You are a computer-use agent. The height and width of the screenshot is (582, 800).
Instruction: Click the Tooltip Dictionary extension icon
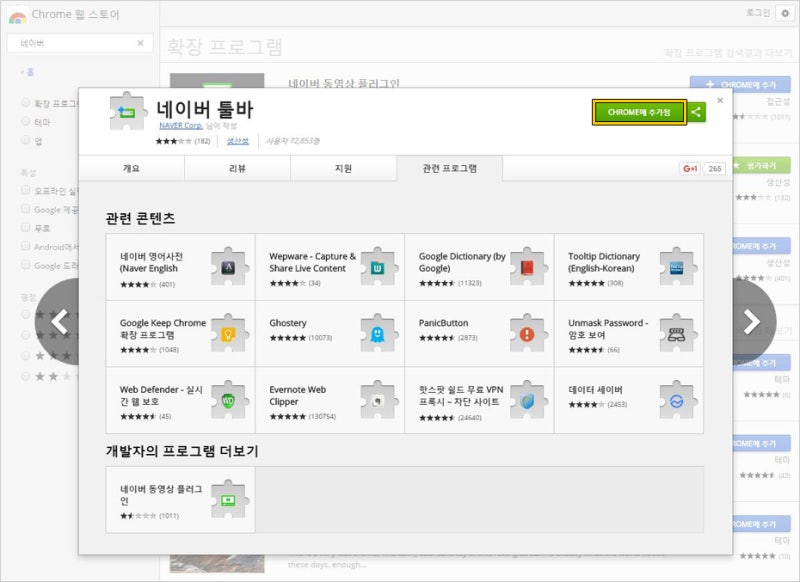(x=677, y=267)
